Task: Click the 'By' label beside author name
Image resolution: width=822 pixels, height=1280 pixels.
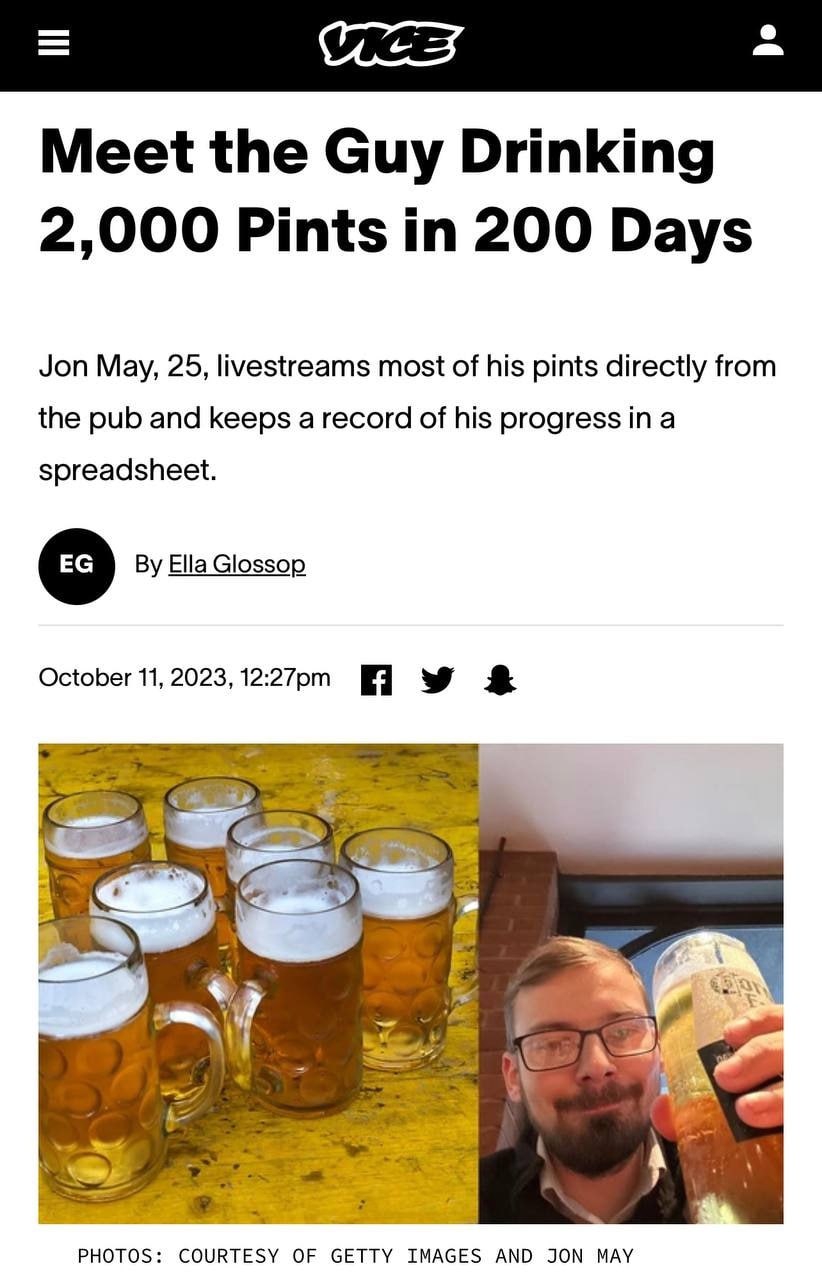Action: point(148,565)
